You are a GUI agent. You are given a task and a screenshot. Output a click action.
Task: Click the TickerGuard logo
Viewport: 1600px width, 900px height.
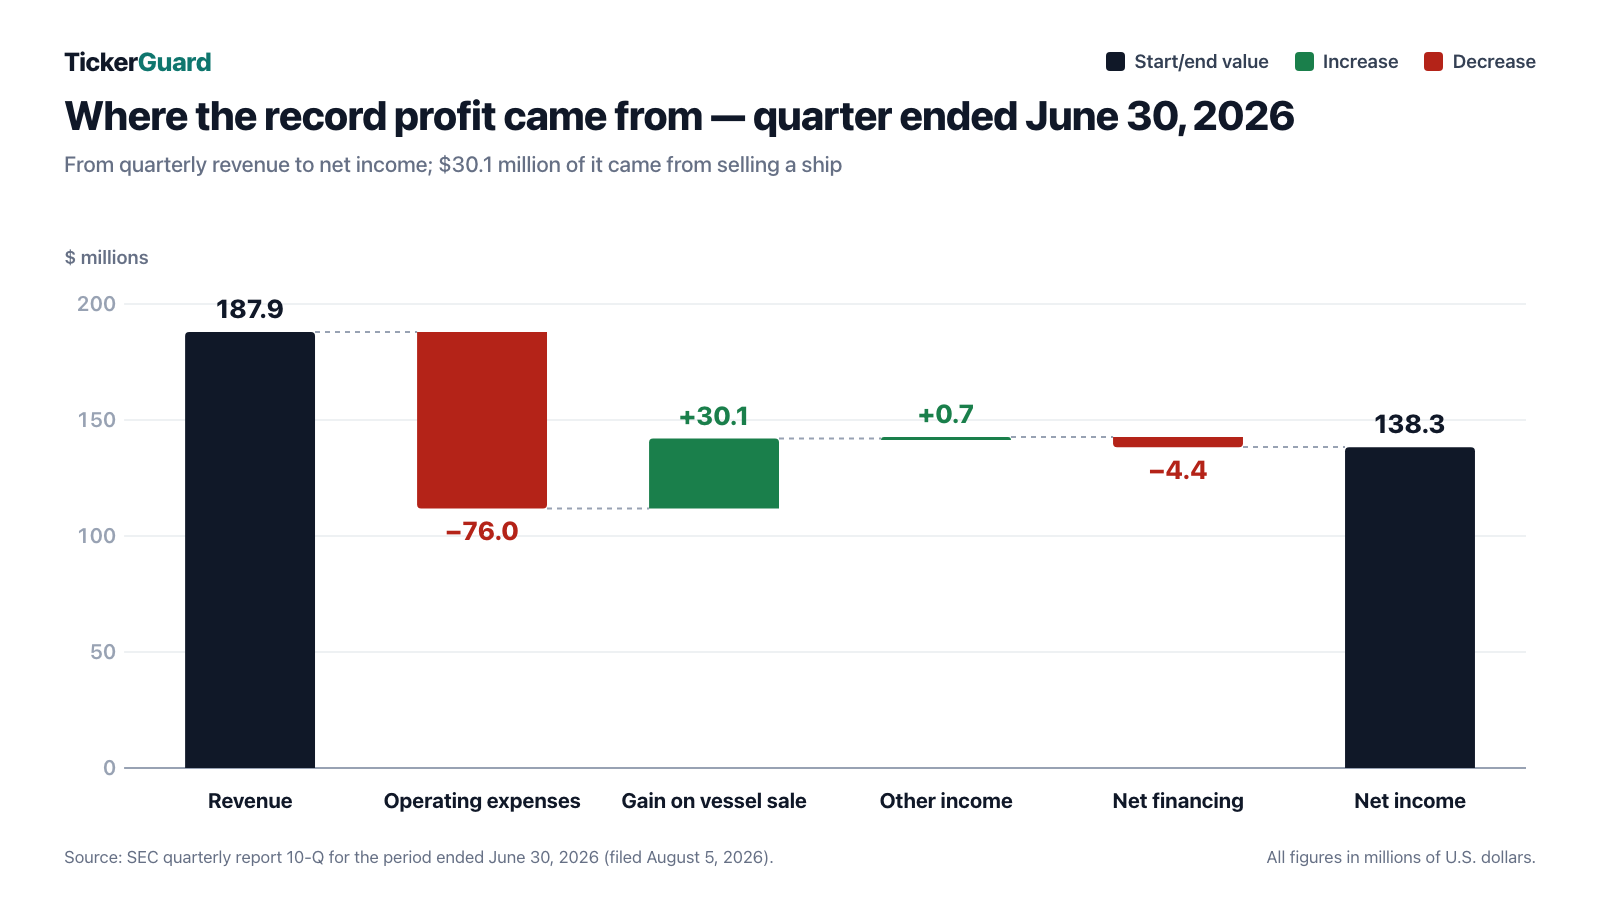click(x=138, y=62)
